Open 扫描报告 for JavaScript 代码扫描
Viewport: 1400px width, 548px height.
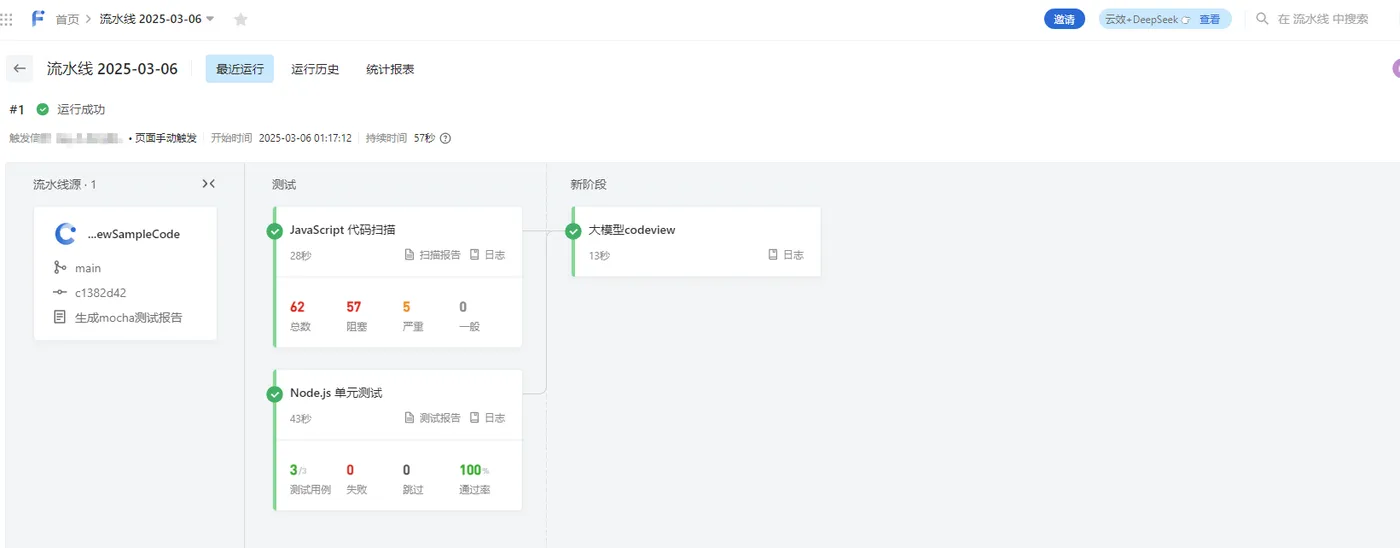433,255
